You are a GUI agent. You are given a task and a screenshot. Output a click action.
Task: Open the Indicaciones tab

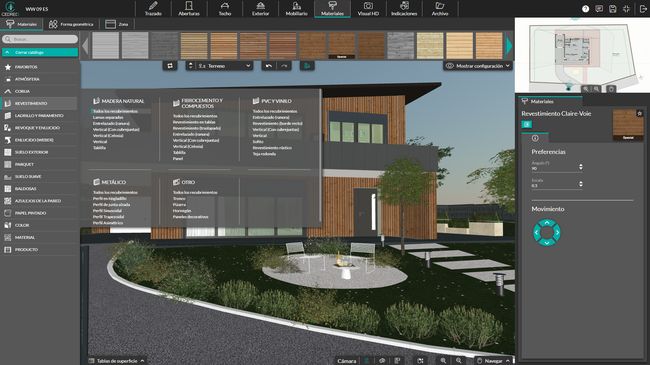pyautogui.click(x=404, y=9)
